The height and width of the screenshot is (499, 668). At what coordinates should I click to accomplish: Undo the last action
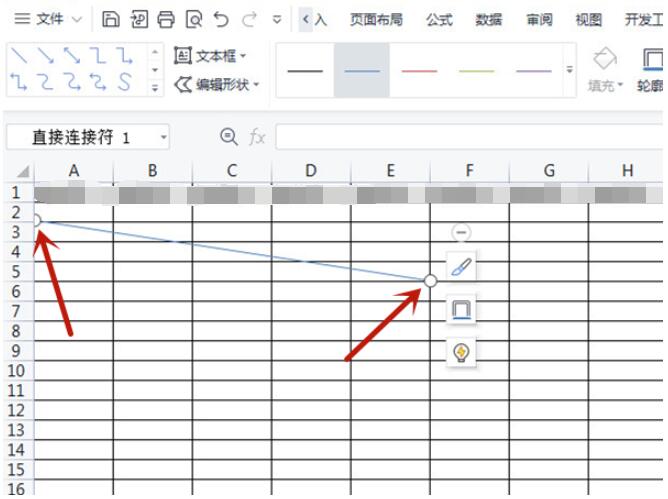(221, 19)
